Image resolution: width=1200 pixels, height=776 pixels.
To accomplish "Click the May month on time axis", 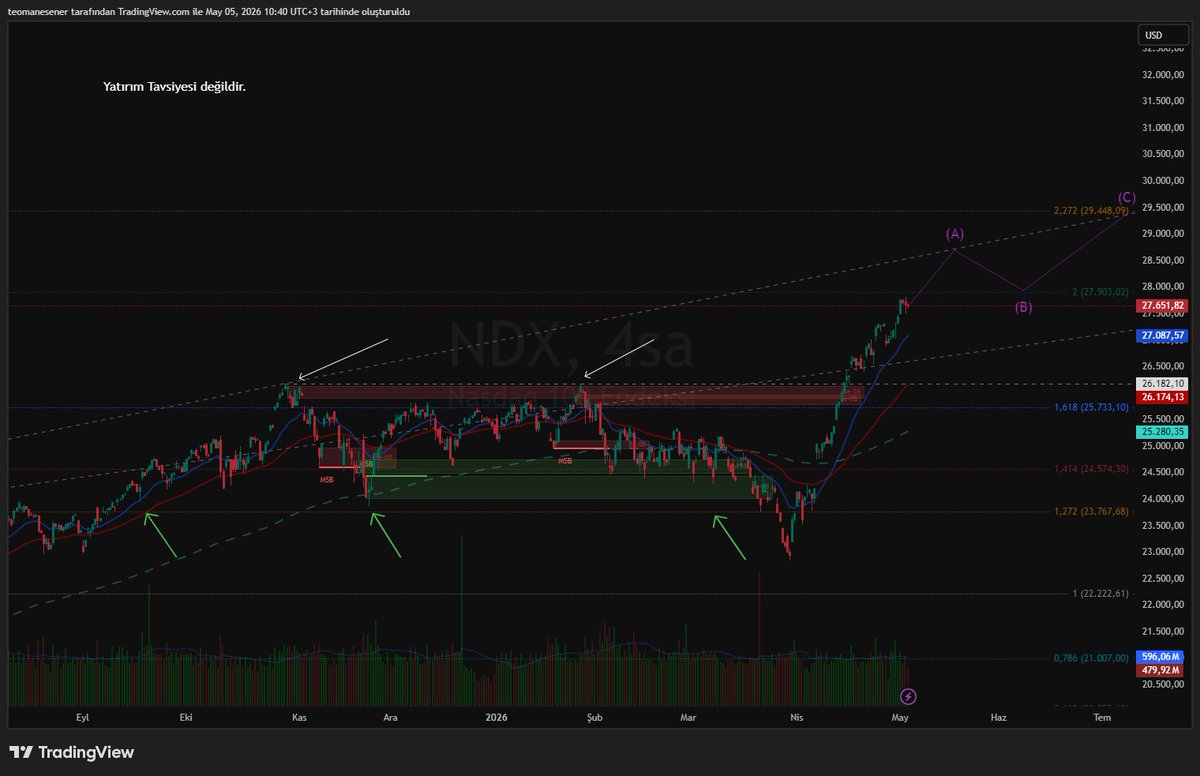I will 900,717.
